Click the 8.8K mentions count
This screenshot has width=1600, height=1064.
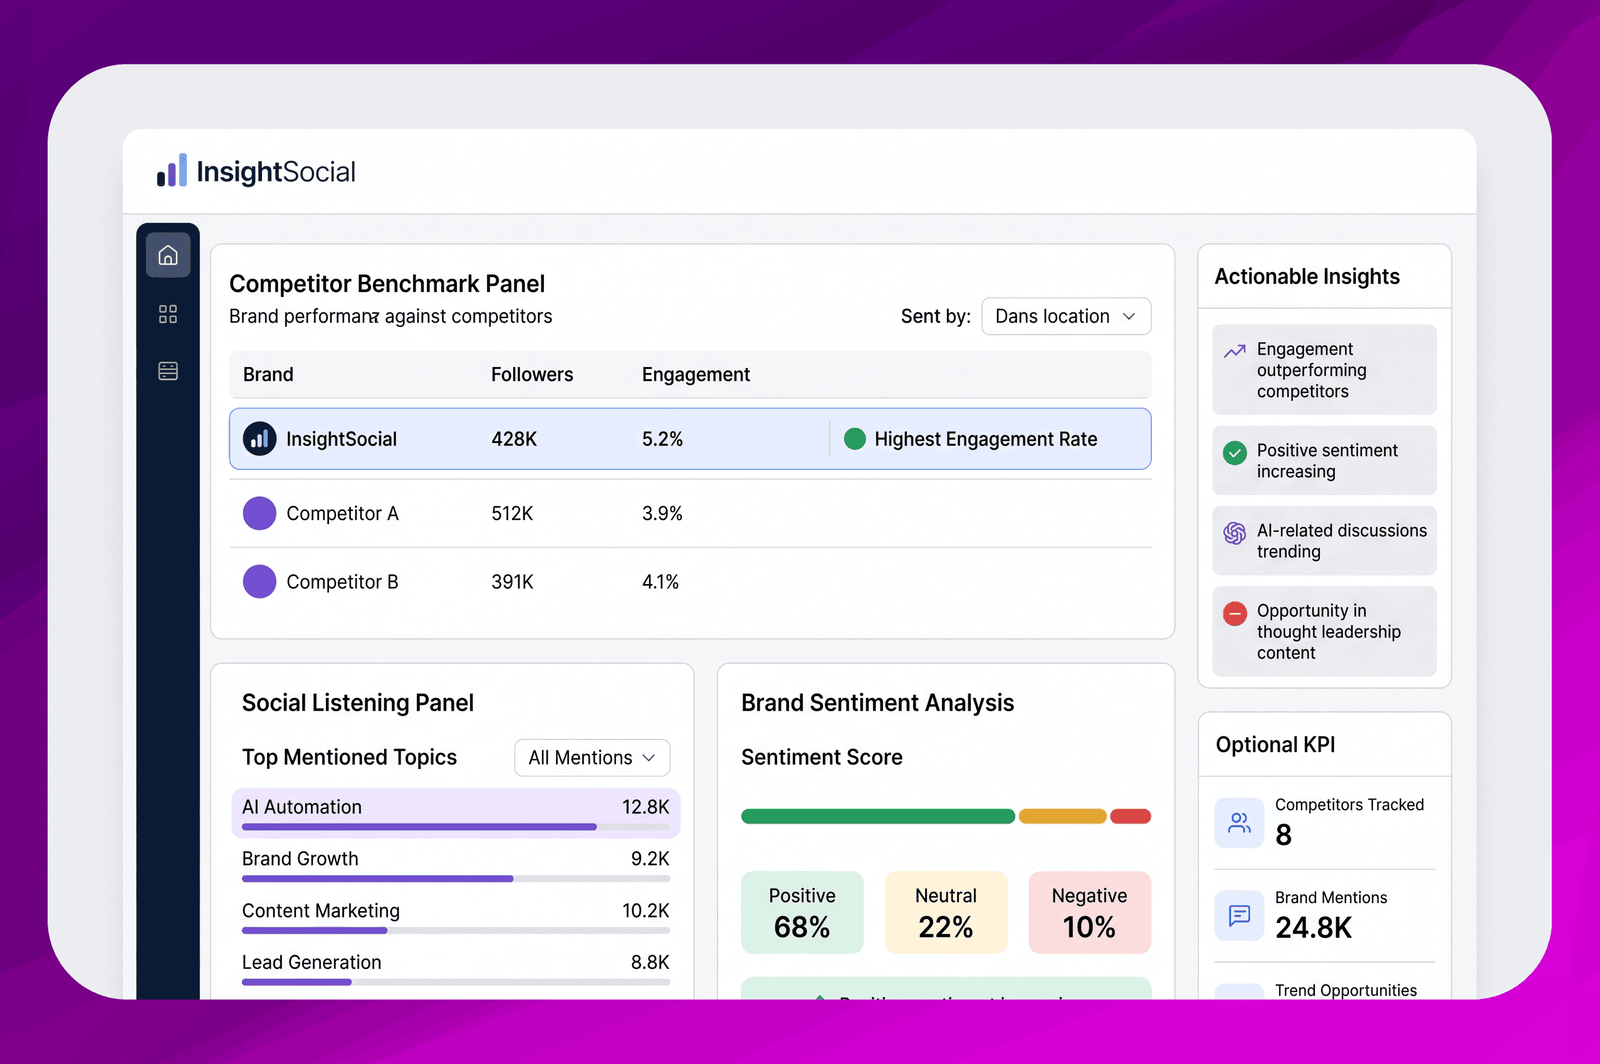tap(650, 962)
